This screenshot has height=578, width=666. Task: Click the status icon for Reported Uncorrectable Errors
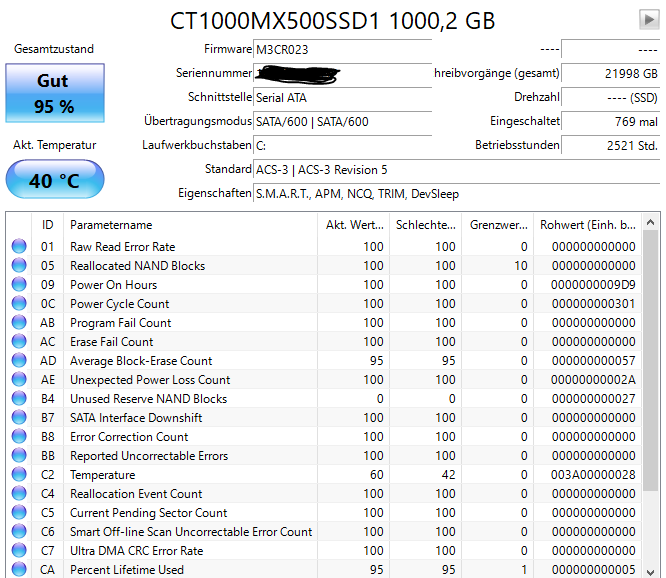click(19, 455)
